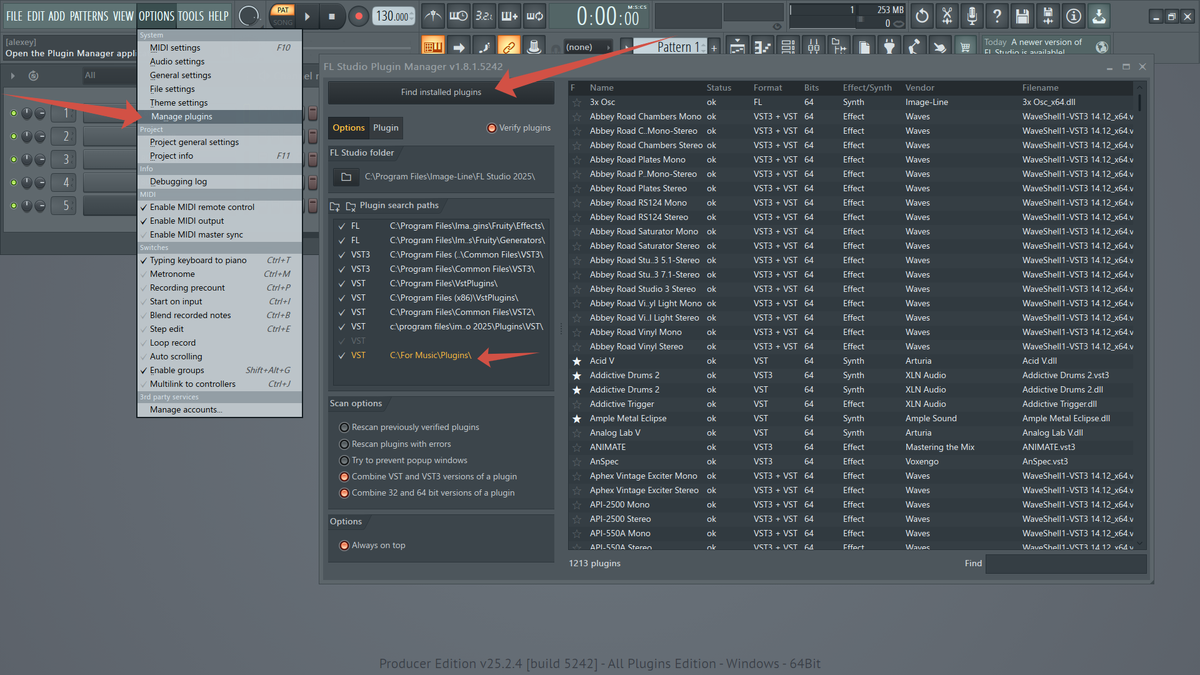Click the download content library icon
The height and width of the screenshot is (675, 1200).
1098,16
